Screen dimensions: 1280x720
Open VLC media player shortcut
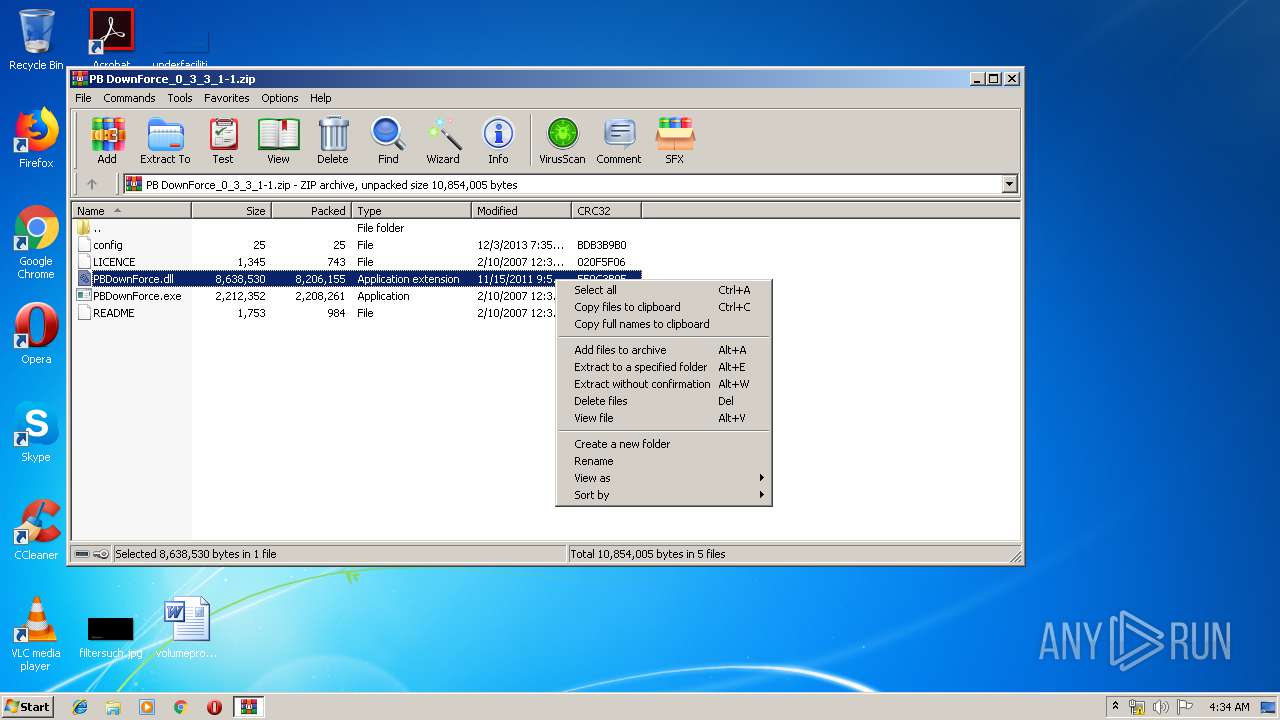pyautogui.click(x=36, y=634)
